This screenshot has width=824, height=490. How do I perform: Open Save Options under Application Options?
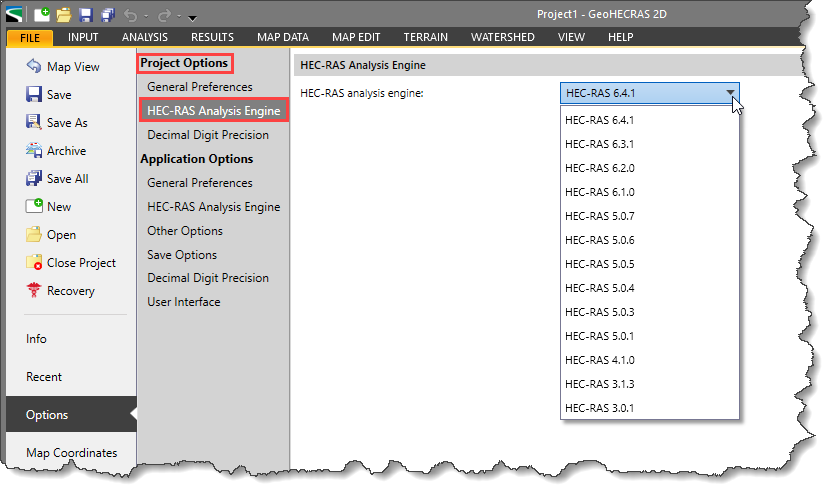coord(182,255)
